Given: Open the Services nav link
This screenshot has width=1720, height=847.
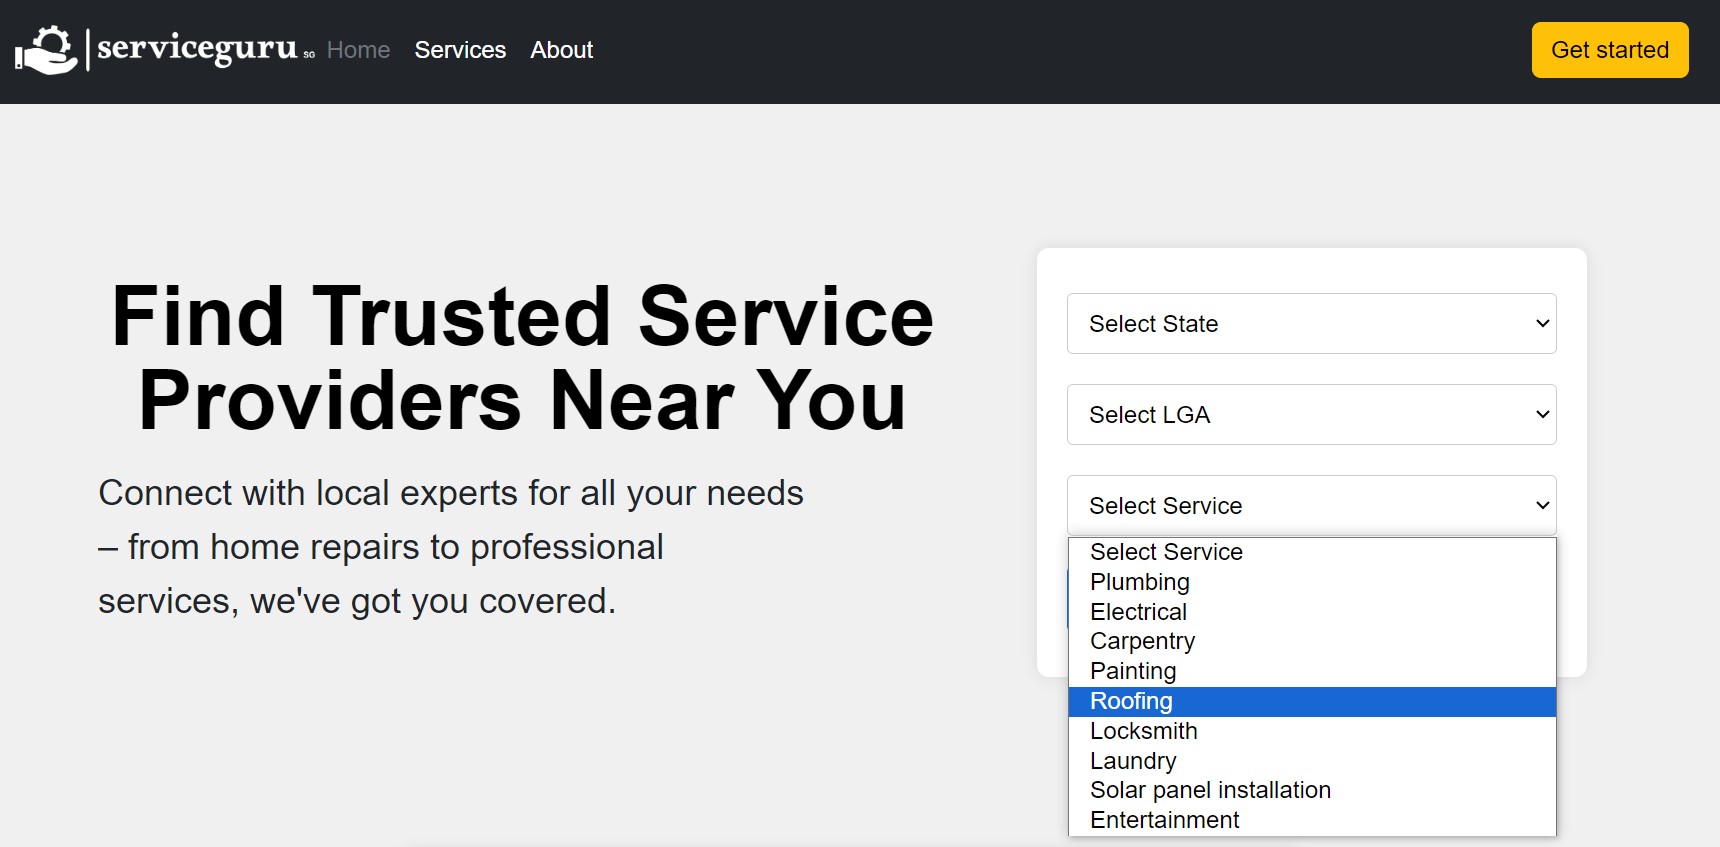Looking at the screenshot, I should pos(460,50).
